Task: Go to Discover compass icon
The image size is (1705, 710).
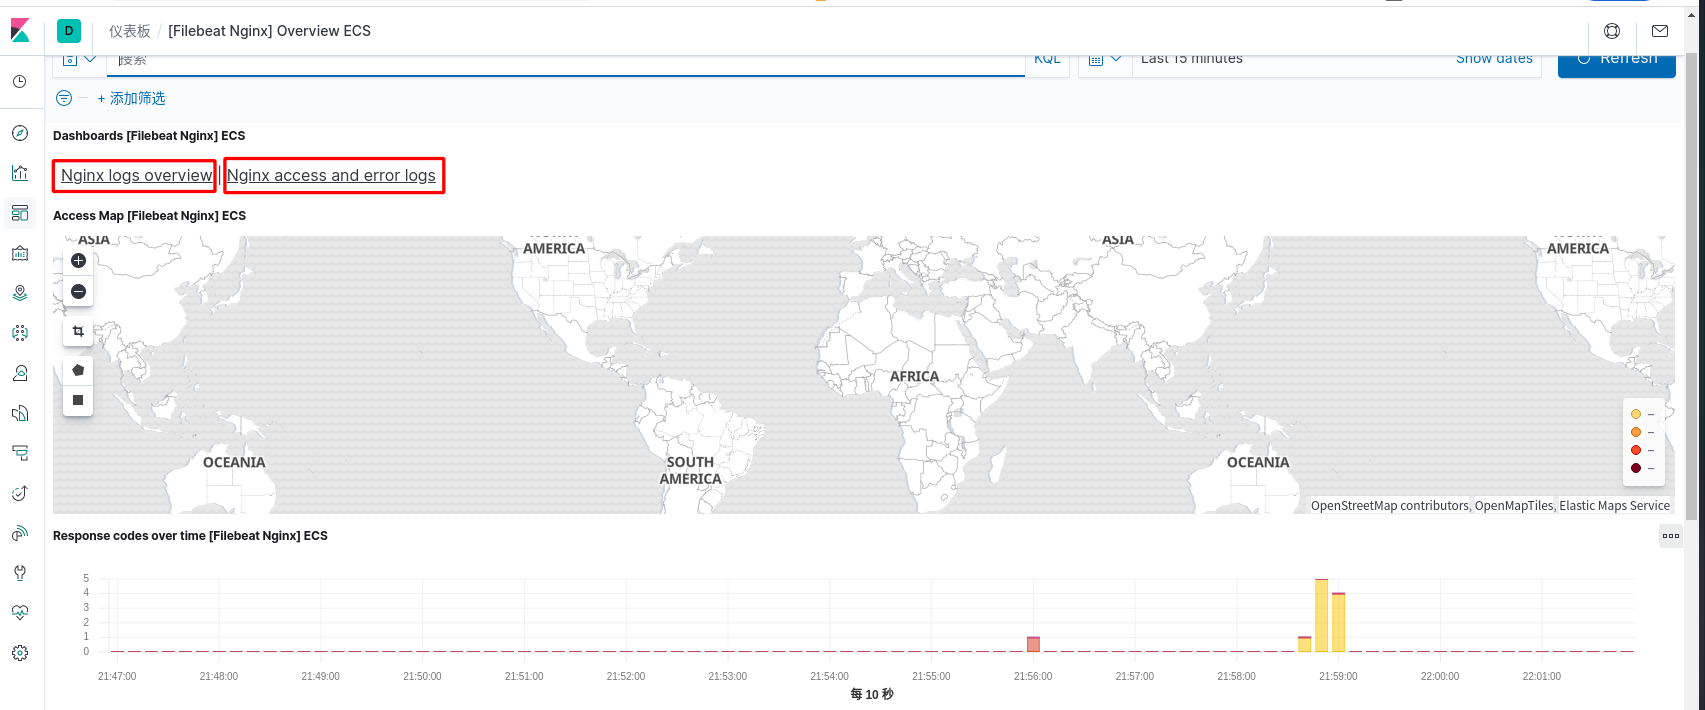Action: pyautogui.click(x=20, y=133)
